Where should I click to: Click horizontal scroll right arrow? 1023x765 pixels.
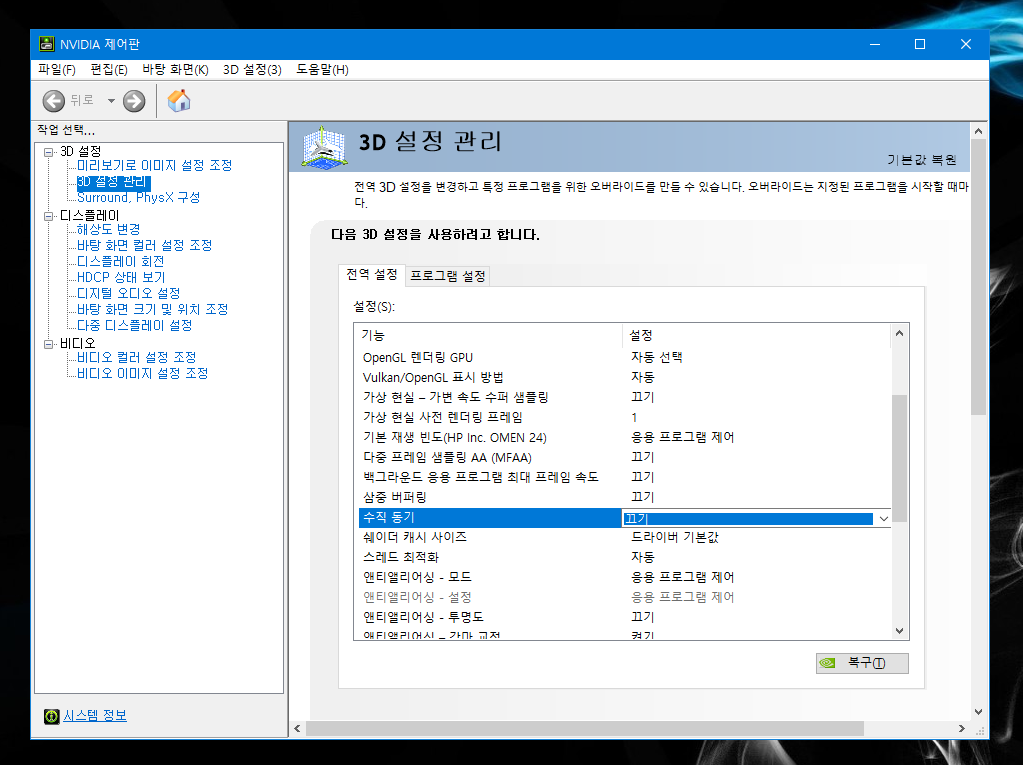962,728
